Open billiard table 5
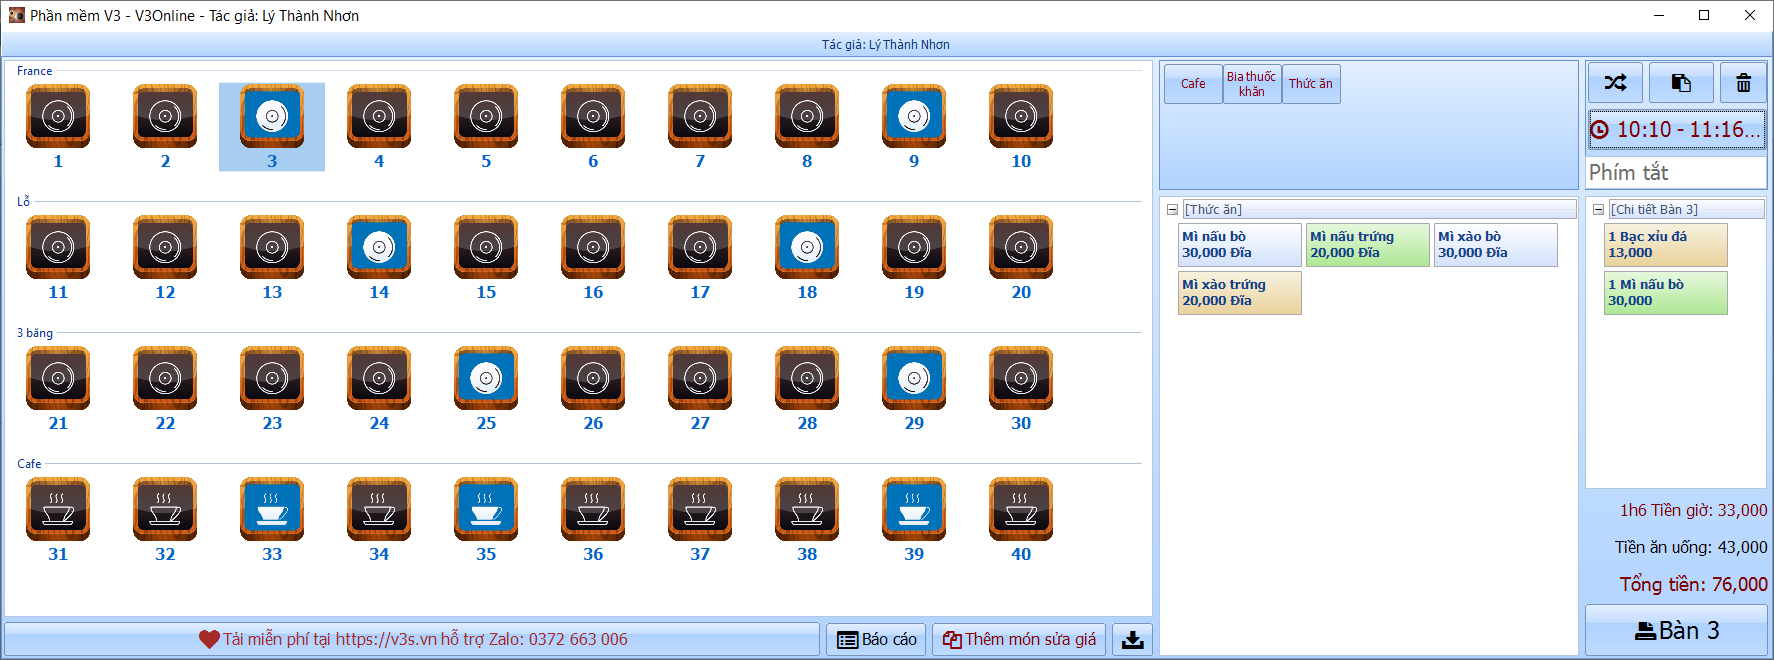Screen dimensions: 1774x660 tap(486, 127)
